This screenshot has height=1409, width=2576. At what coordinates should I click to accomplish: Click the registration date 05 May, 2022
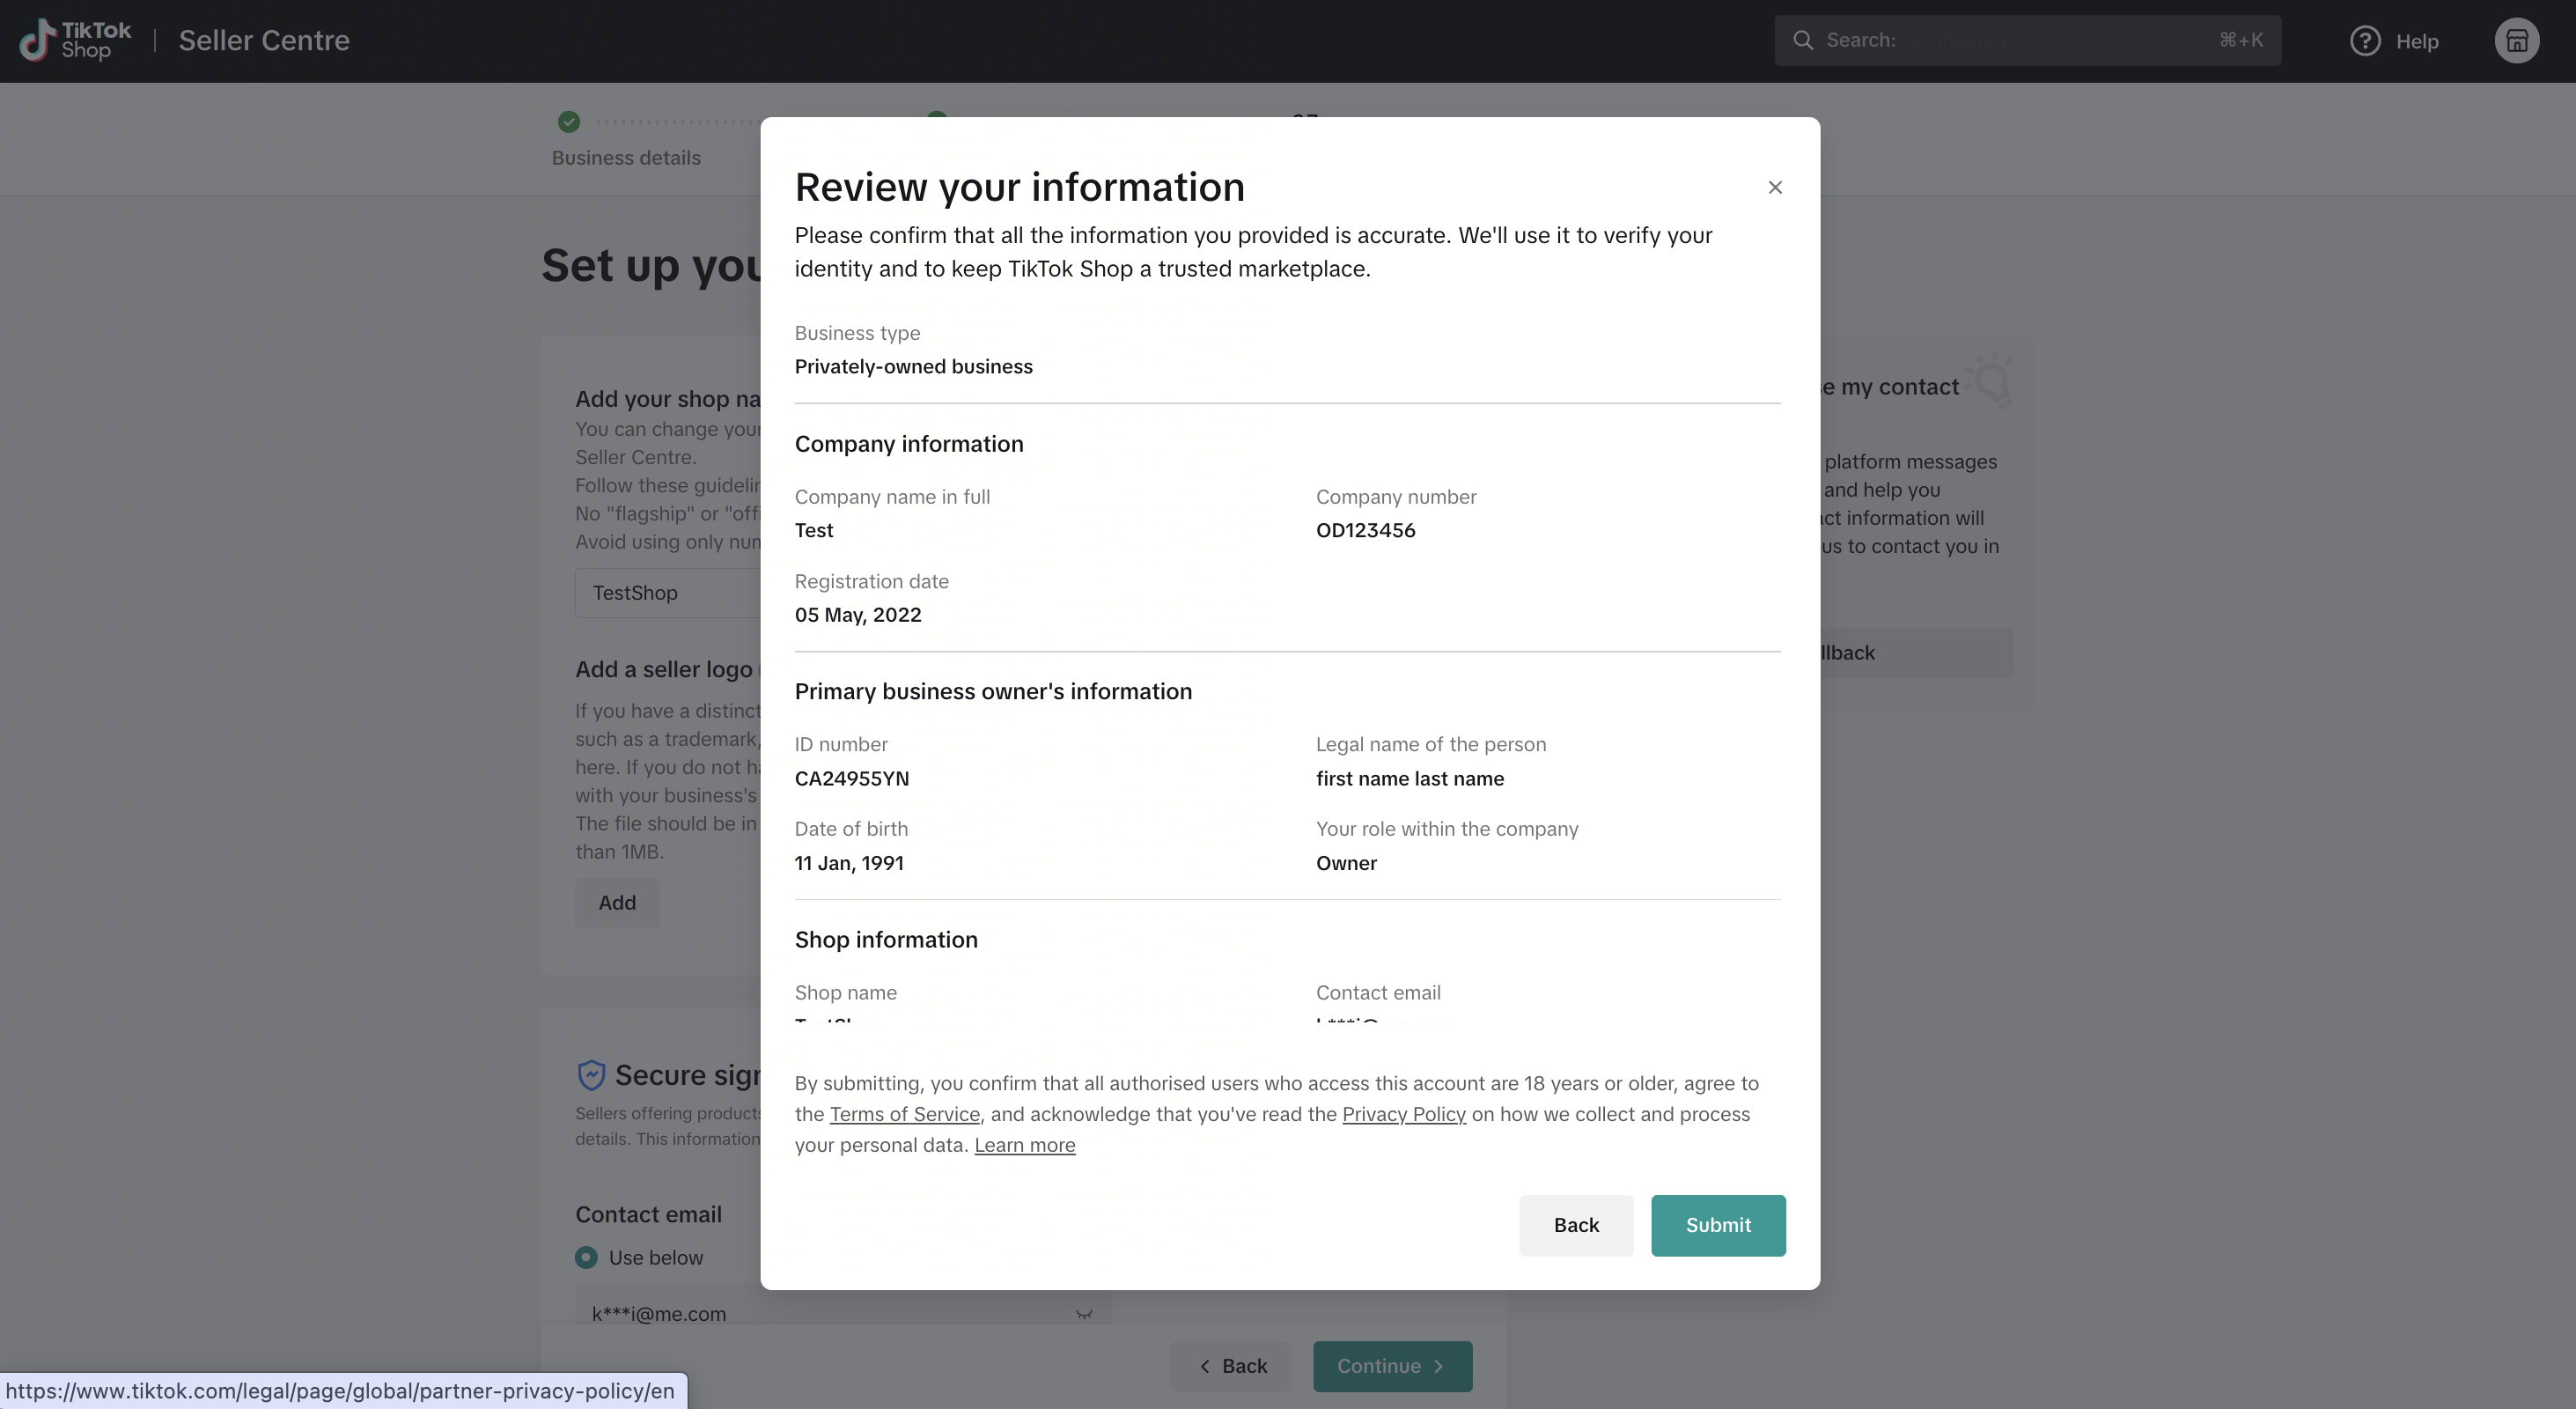pyautogui.click(x=857, y=615)
